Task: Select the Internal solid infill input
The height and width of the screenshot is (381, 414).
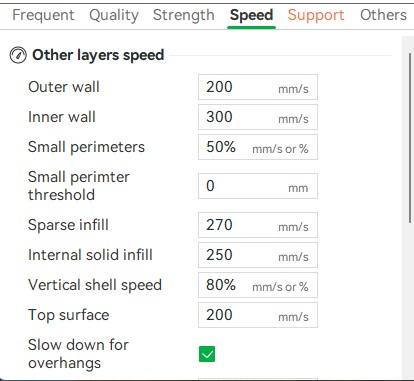Action: [x=258, y=255]
